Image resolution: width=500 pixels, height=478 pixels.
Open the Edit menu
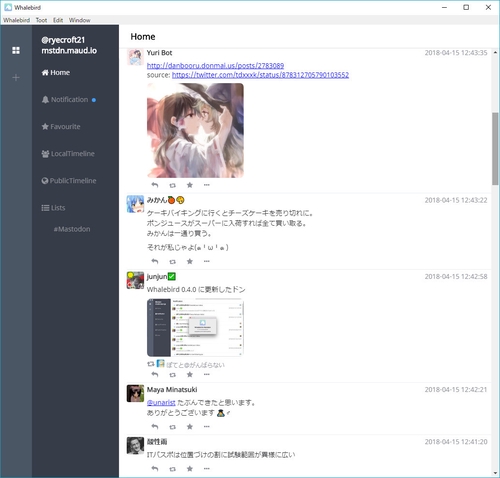tap(58, 20)
